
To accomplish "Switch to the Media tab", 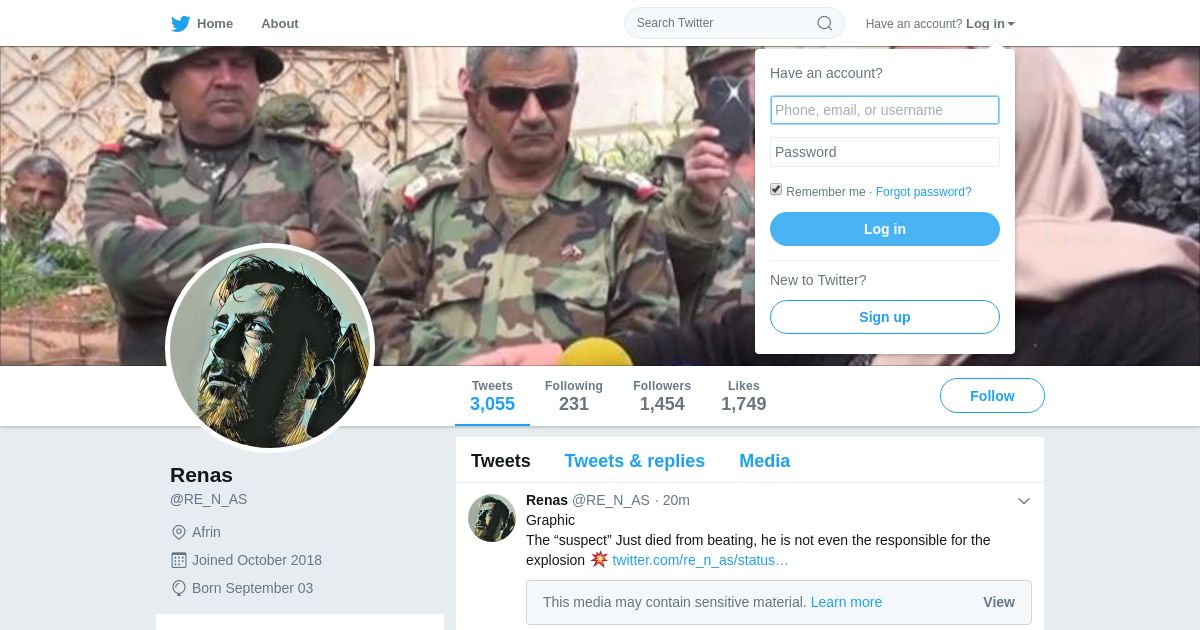I will [x=765, y=461].
